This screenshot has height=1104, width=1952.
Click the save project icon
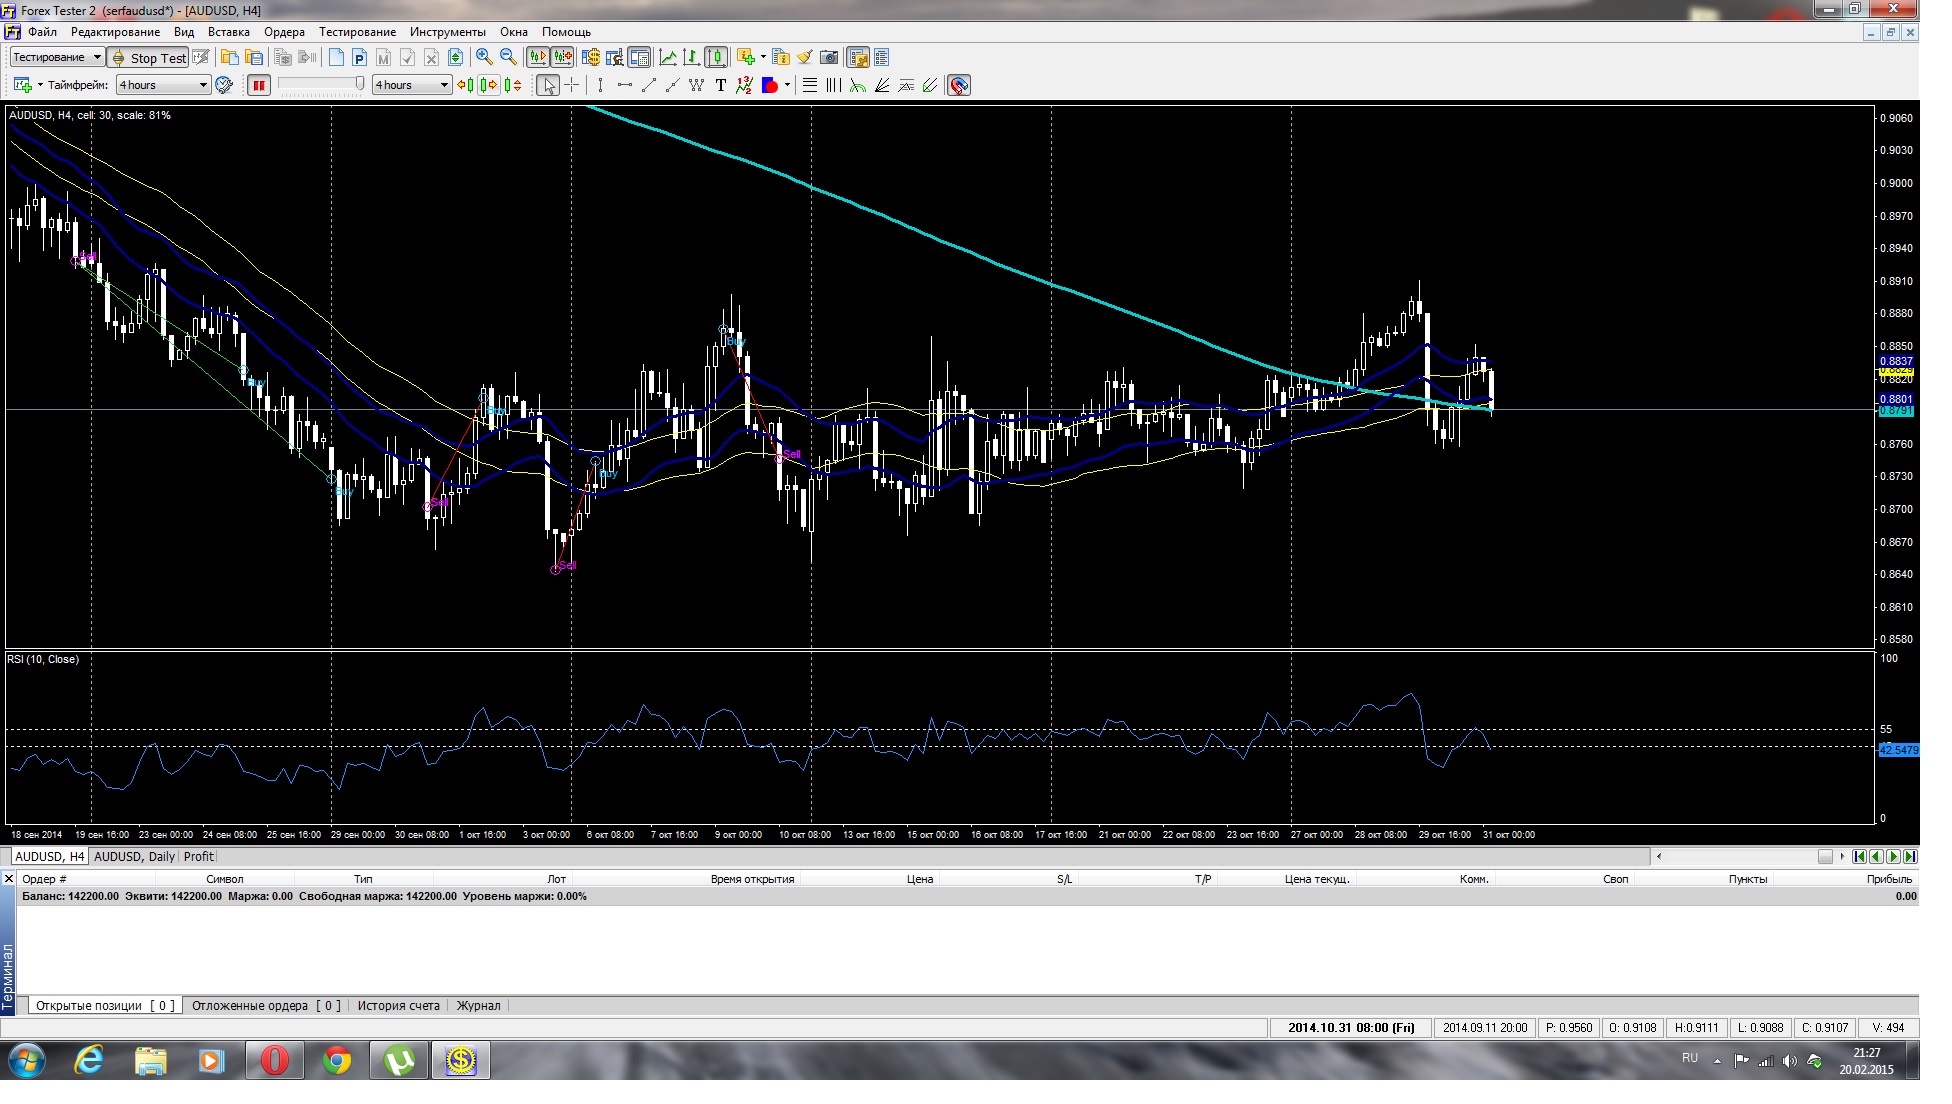click(254, 57)
